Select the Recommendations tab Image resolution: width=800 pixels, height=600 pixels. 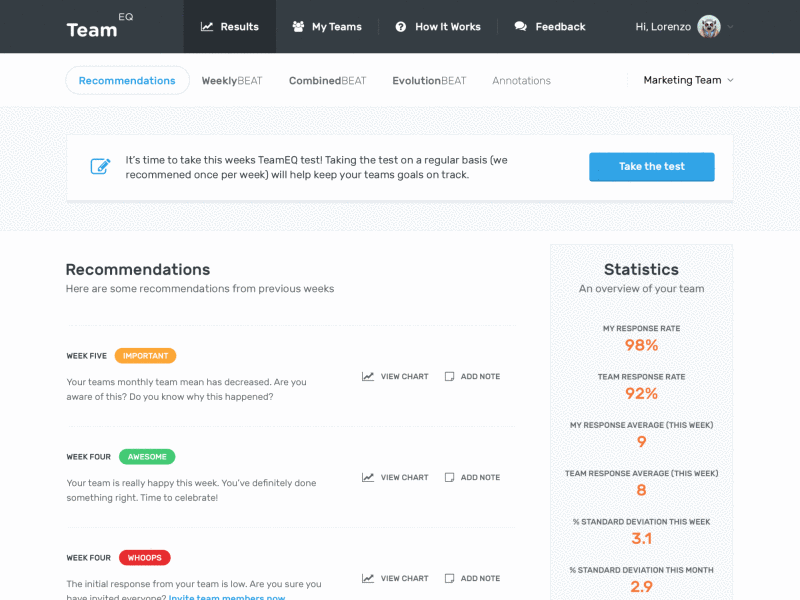(x=127, y=79)
